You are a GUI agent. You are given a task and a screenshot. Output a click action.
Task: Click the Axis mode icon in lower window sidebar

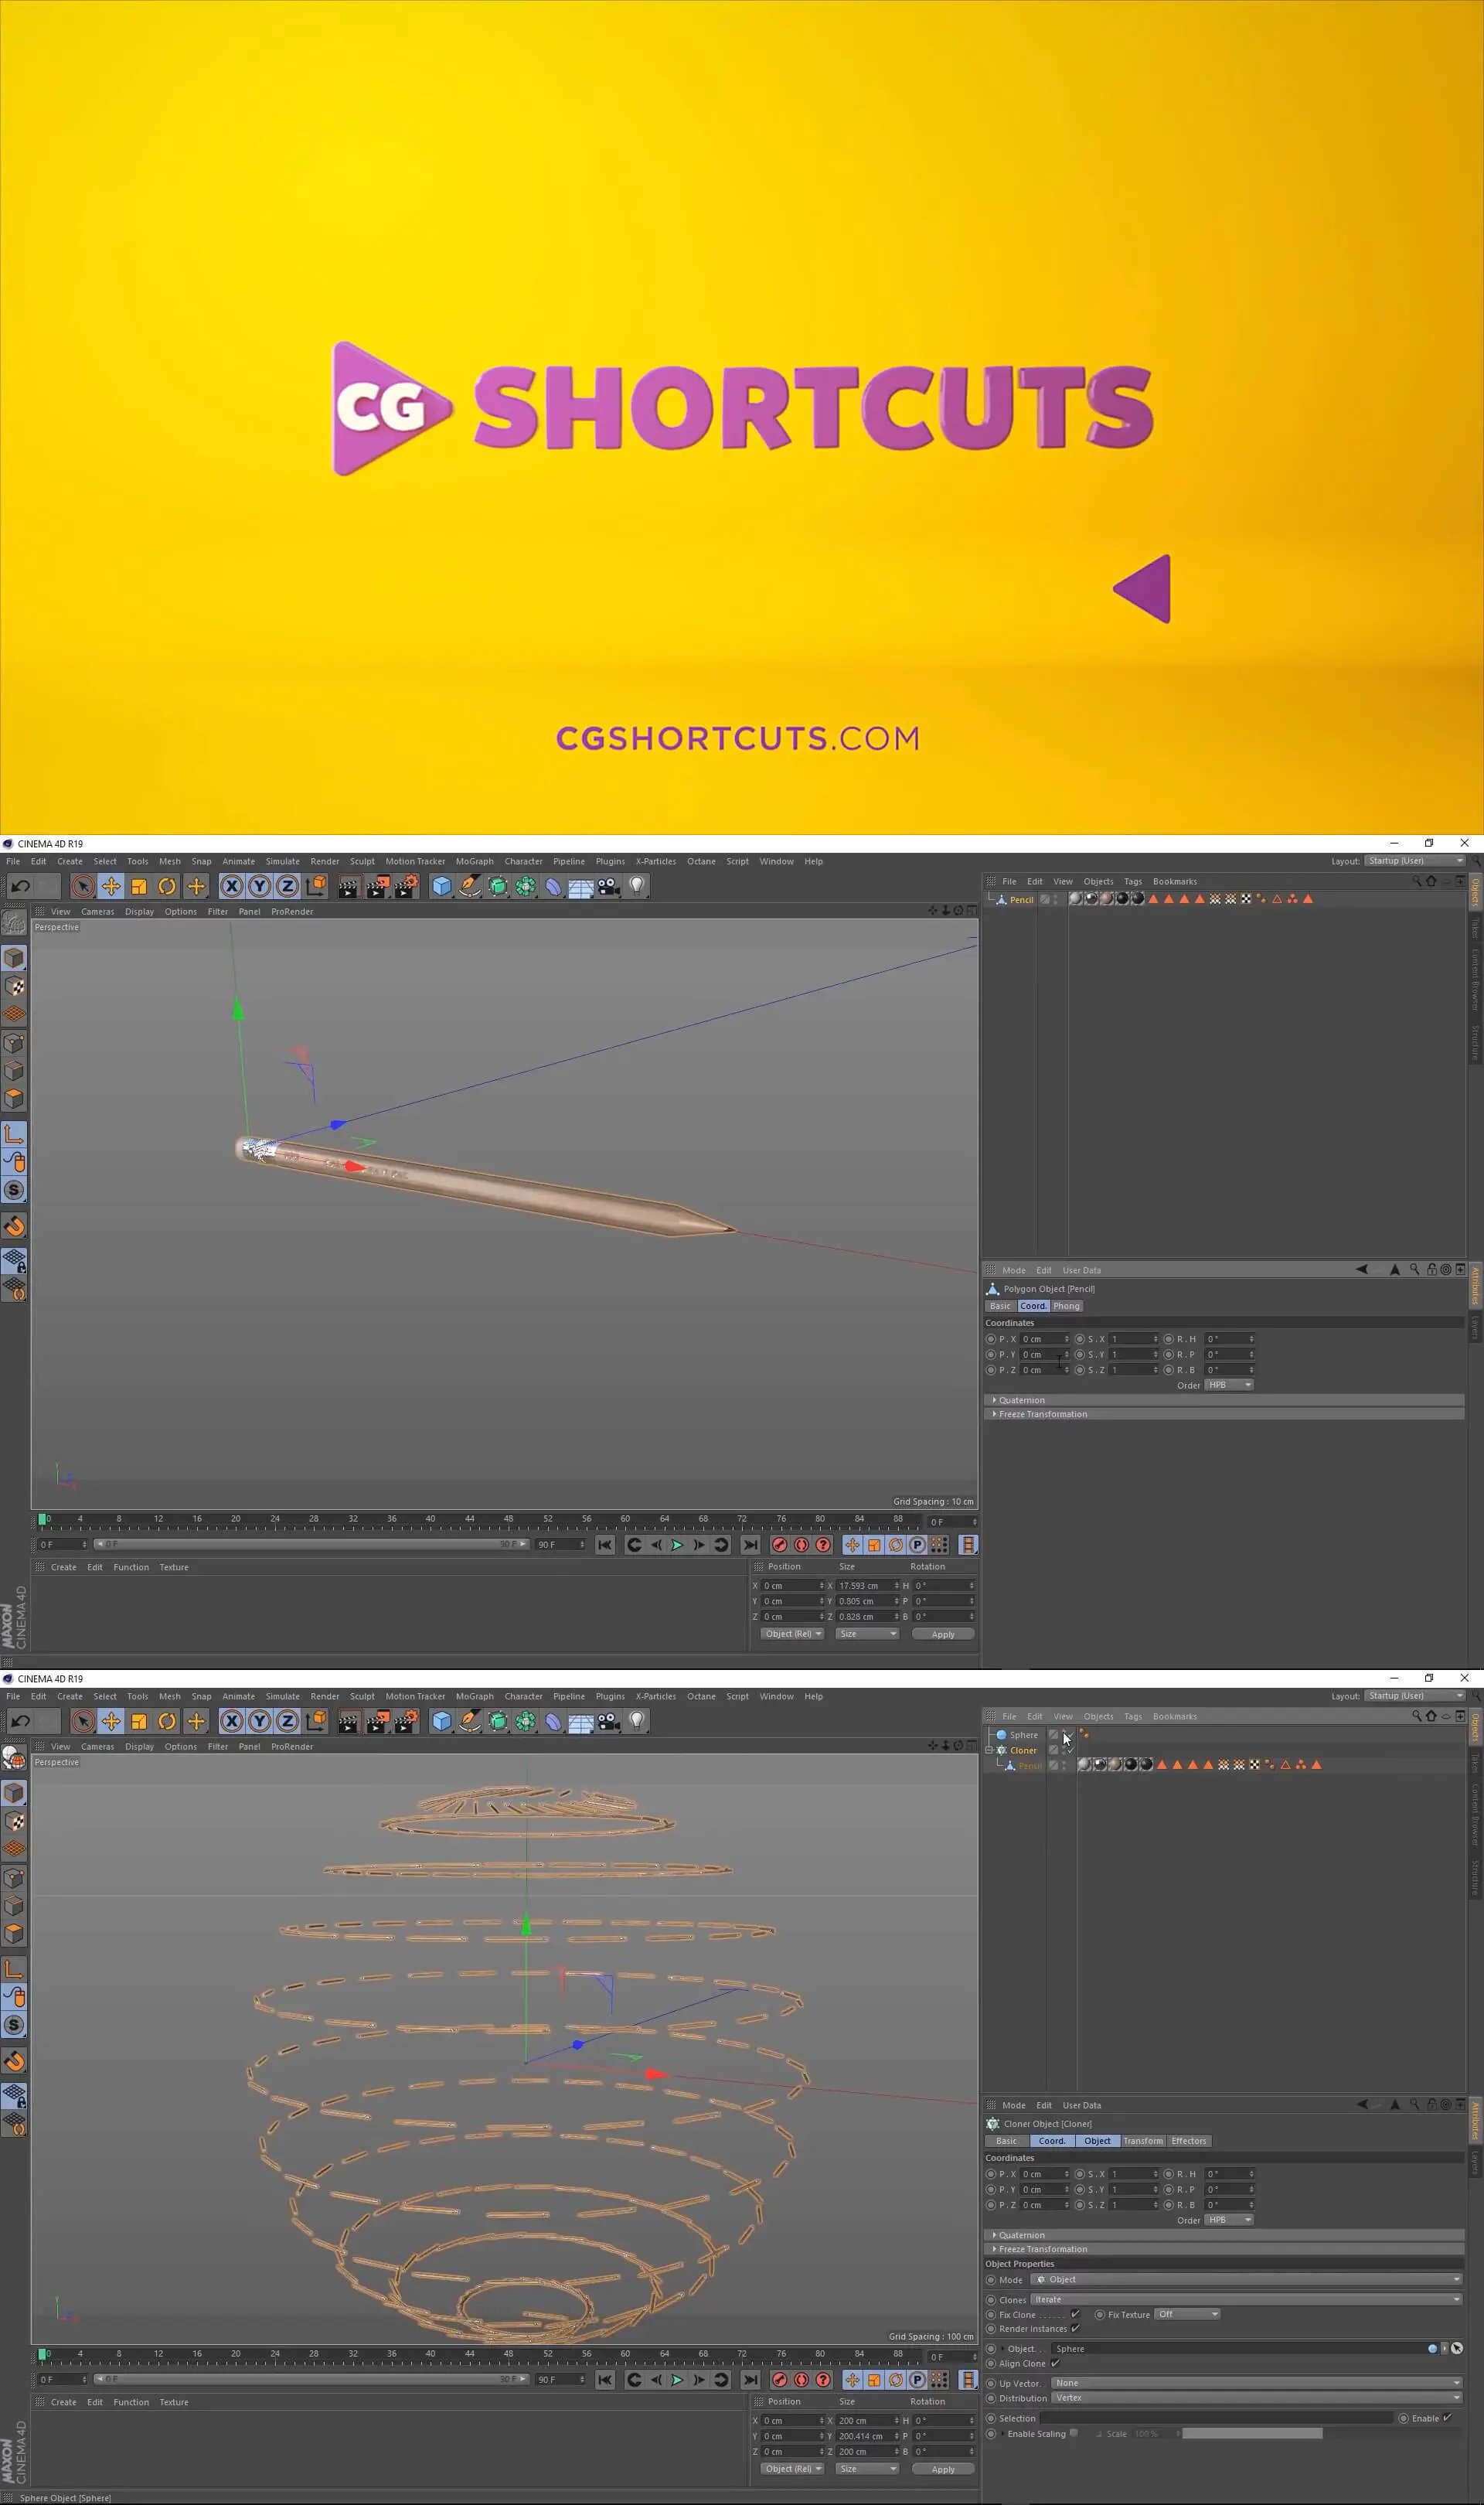[x=14, y=1970]
